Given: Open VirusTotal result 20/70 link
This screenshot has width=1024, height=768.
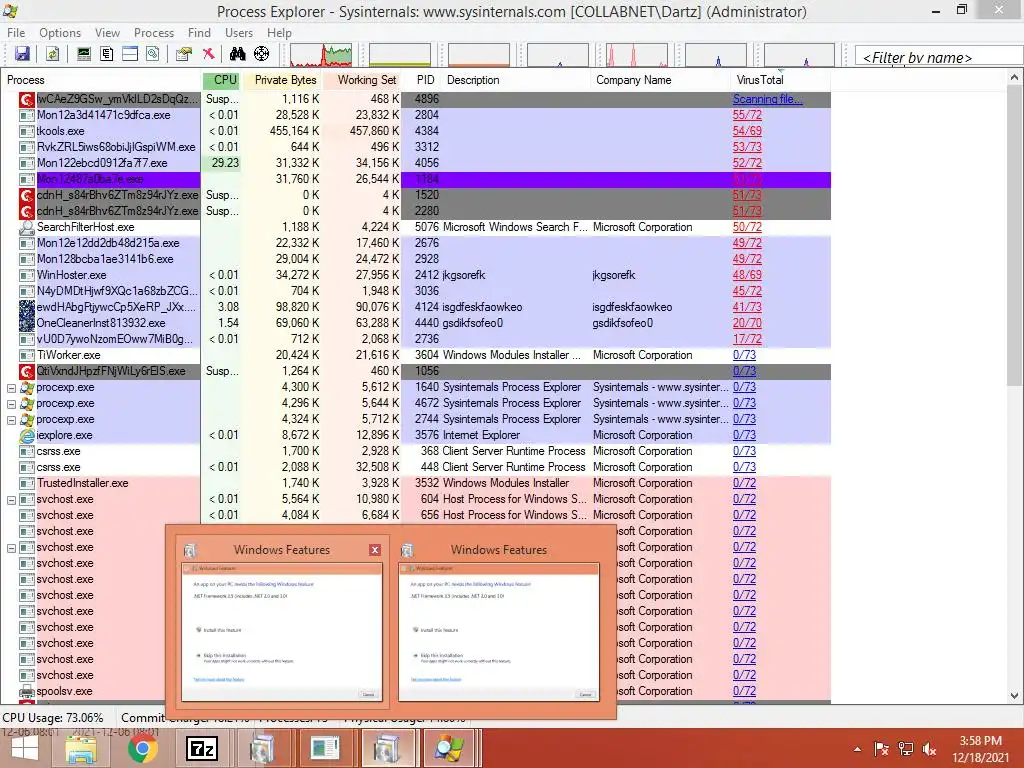Looking at the screenshot, I should 747,323.
